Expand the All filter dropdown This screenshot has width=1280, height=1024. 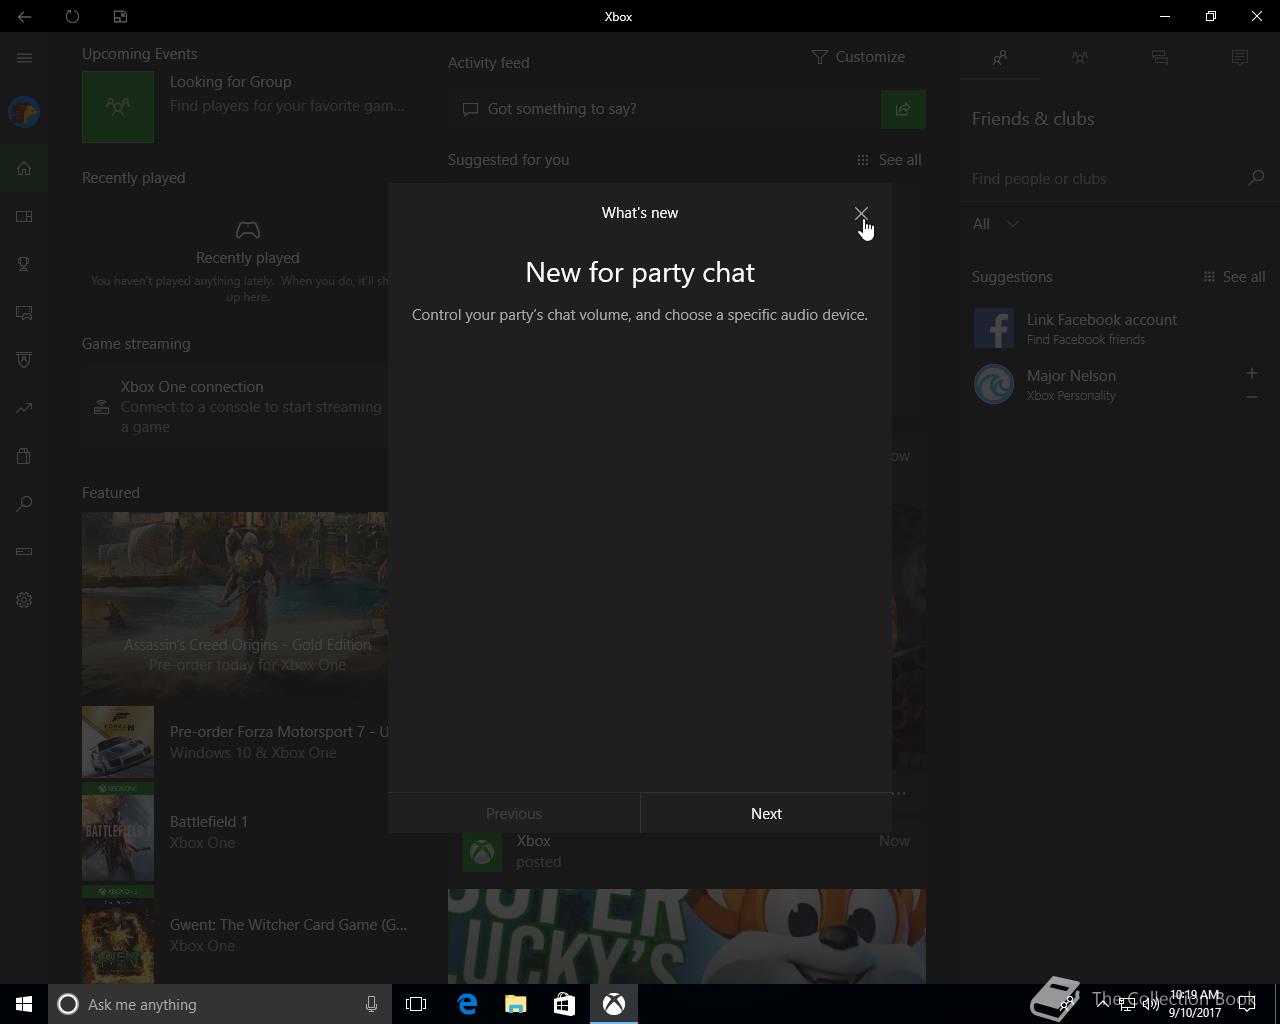tap(996, 224)
